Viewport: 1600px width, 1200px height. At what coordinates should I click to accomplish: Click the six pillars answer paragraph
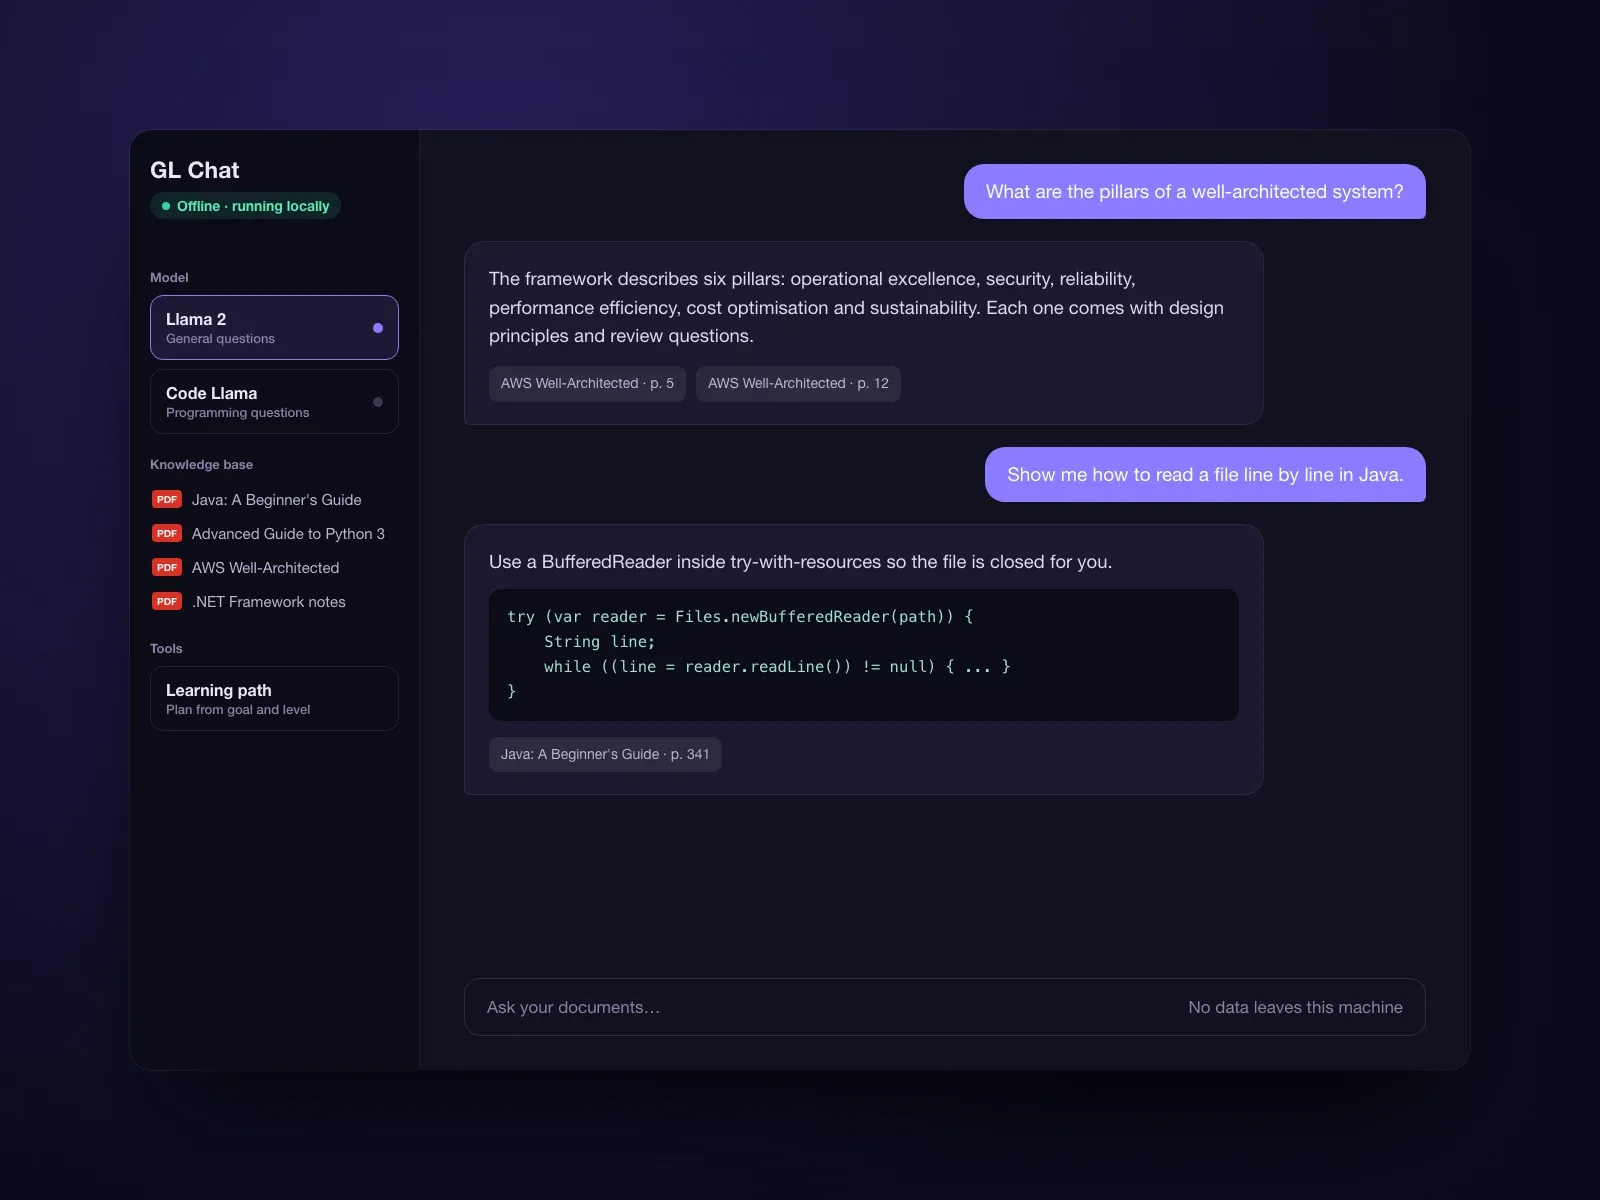(x=856, y=307)
